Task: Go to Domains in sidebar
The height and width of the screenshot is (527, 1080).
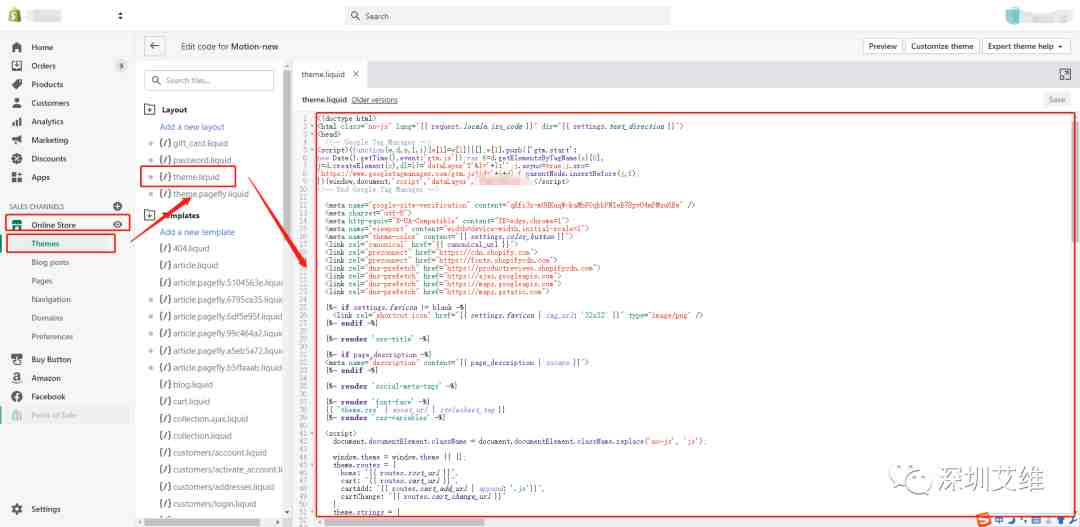Action: click(x=47, y=318)
